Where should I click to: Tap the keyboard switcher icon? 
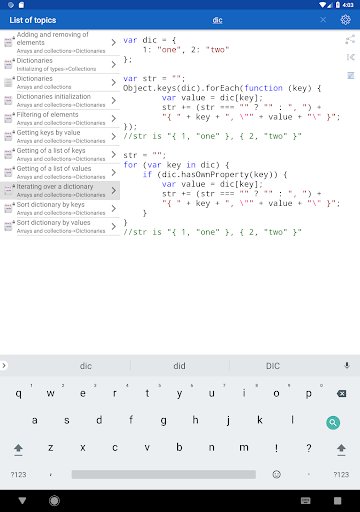click(306, 500)
